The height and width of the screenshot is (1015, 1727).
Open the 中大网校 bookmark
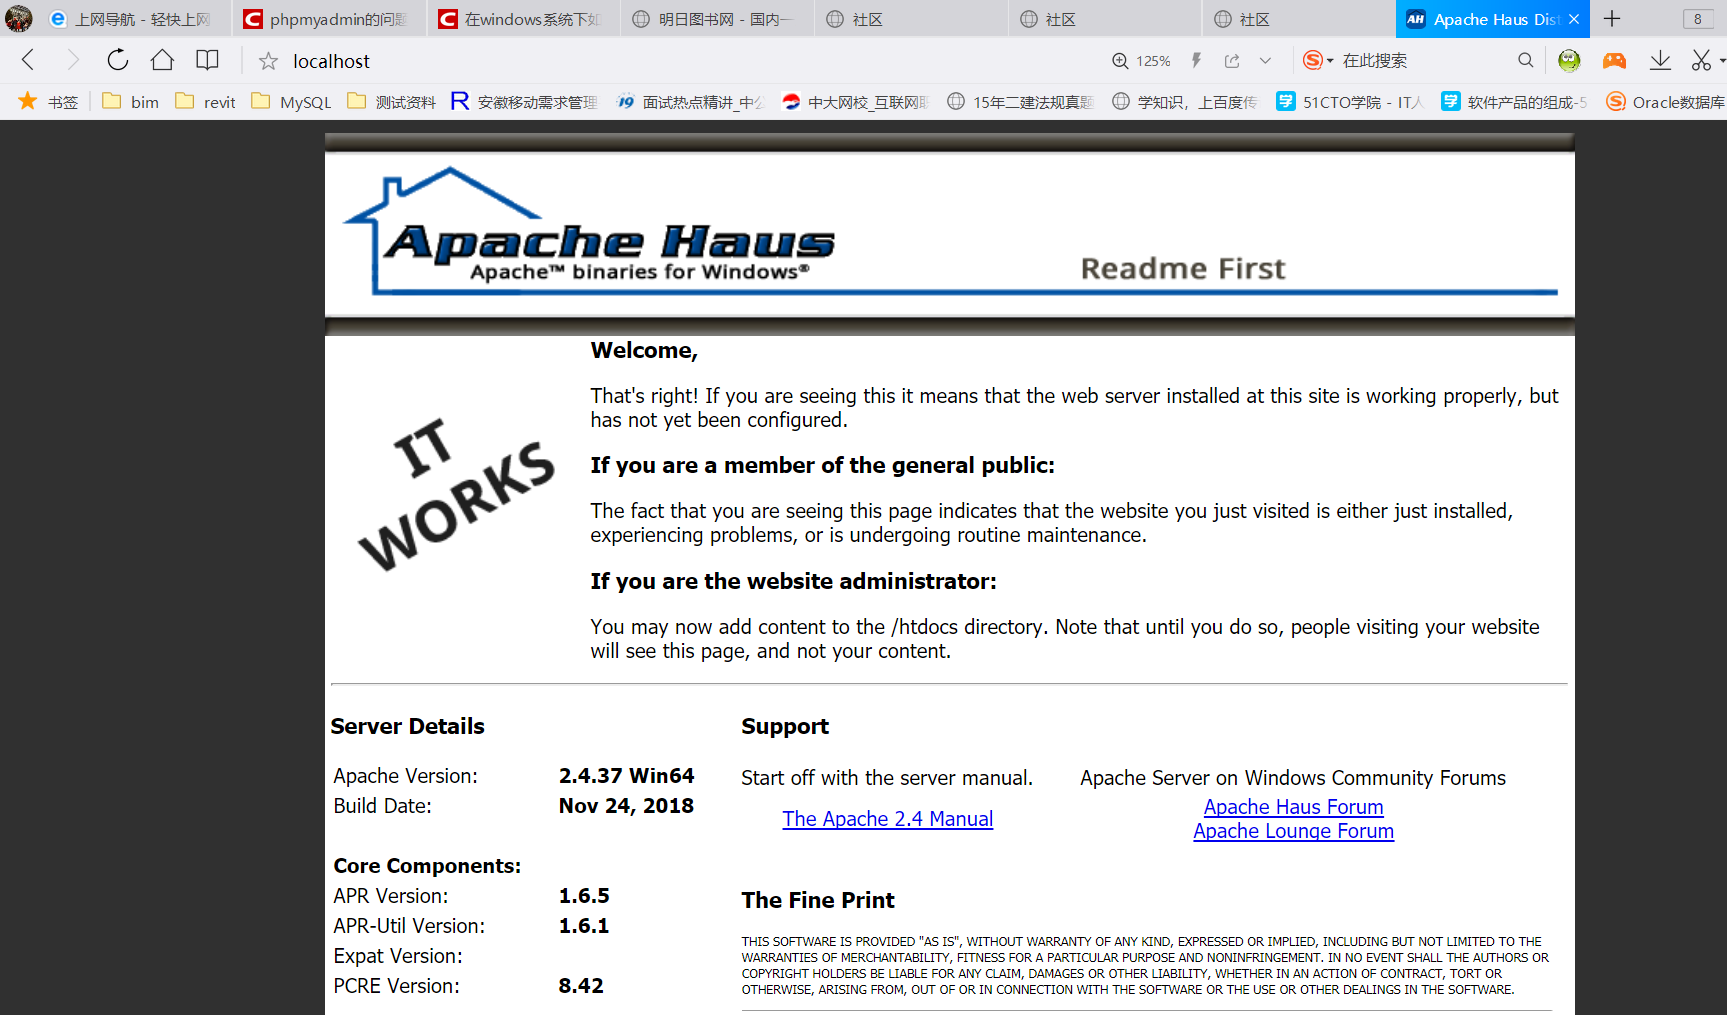[856, 102]
